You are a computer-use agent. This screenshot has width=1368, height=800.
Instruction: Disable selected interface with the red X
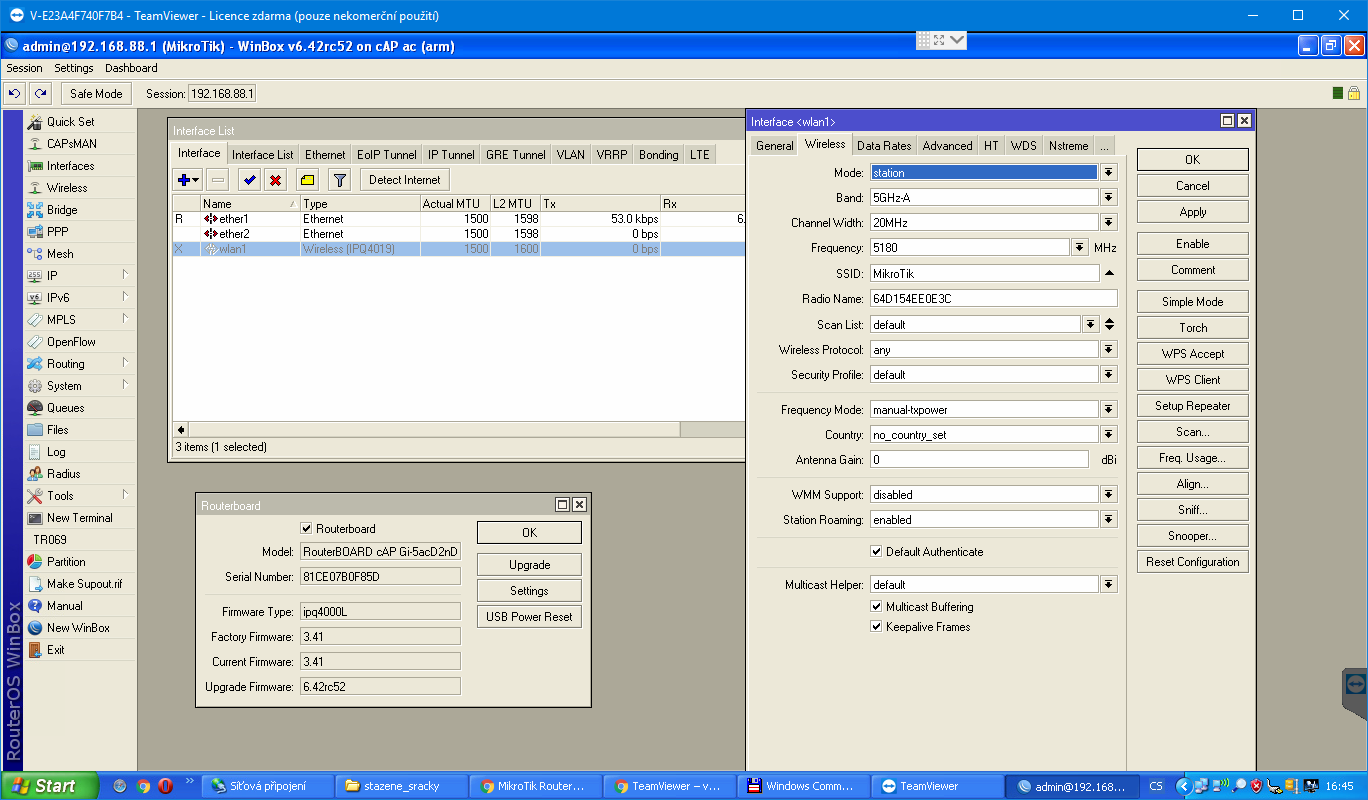pyautogui.click(x=275, y=180)
